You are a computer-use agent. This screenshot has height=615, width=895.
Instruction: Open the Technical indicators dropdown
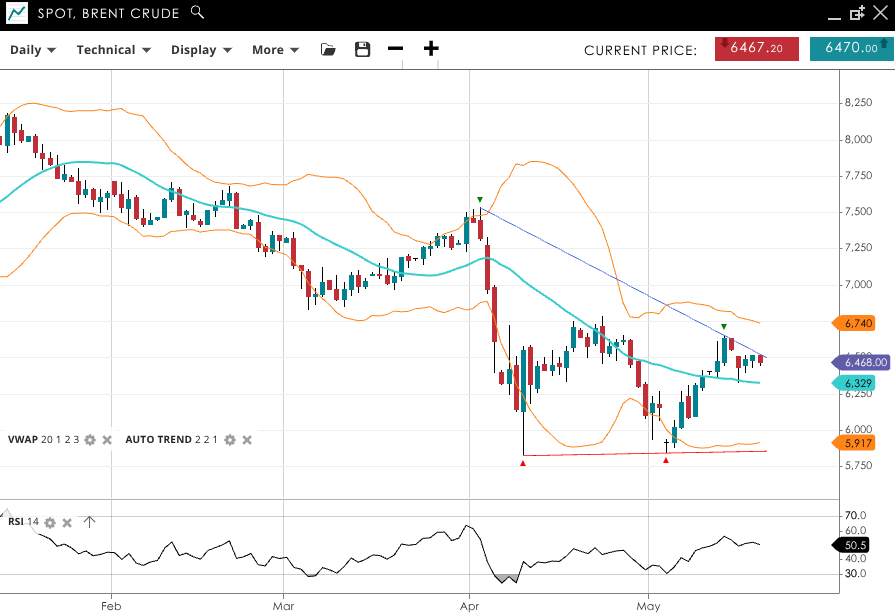[113, 49]
